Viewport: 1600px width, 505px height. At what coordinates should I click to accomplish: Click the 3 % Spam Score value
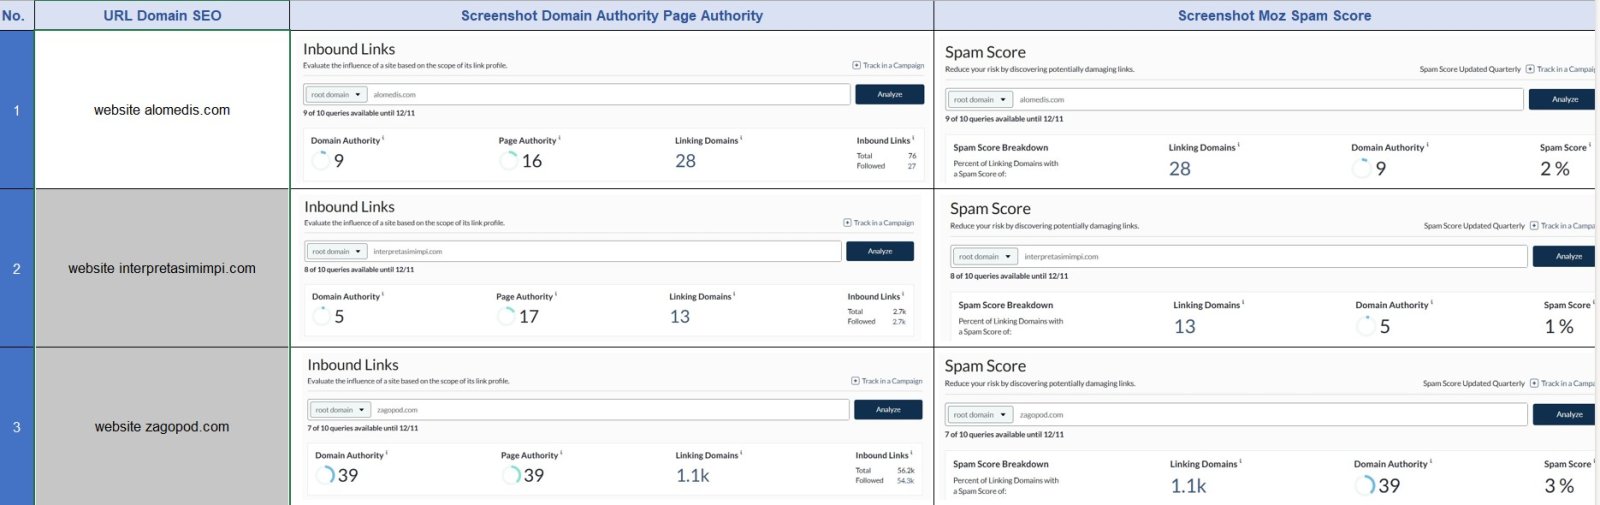[x=1559, y=486]
